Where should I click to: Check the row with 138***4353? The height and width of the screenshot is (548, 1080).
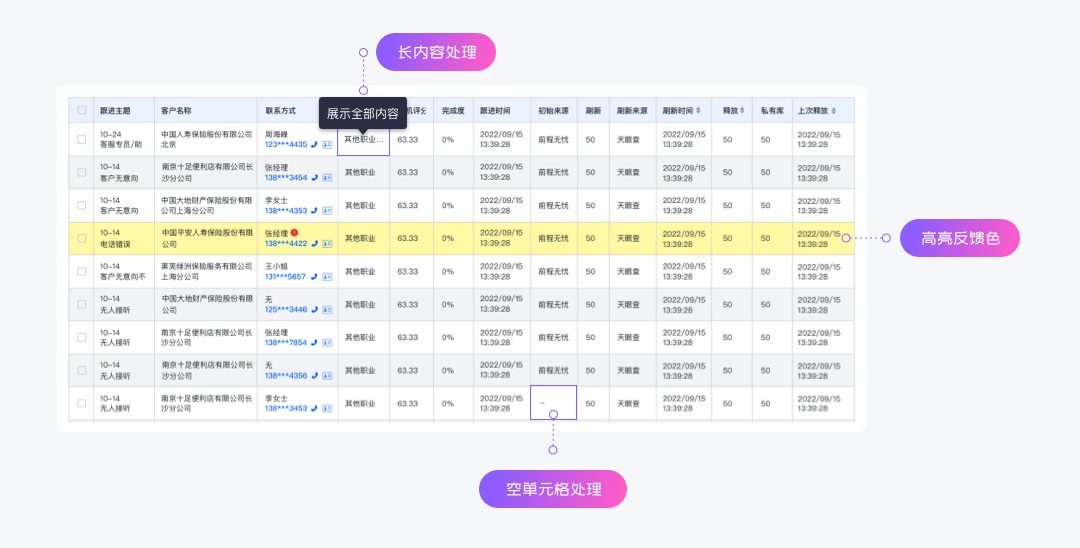(x=82, y=205)
